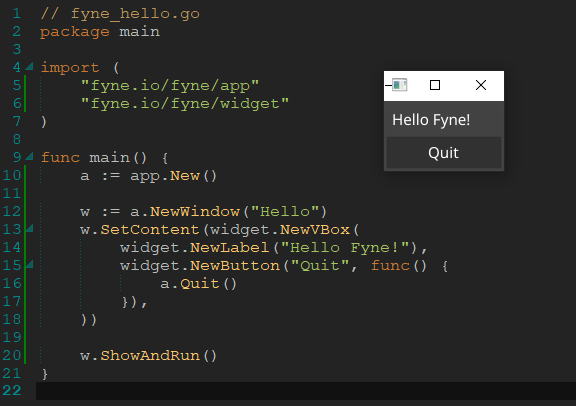Click the "Quit" string on line 15
576x406 pixels.
[320, 266]
